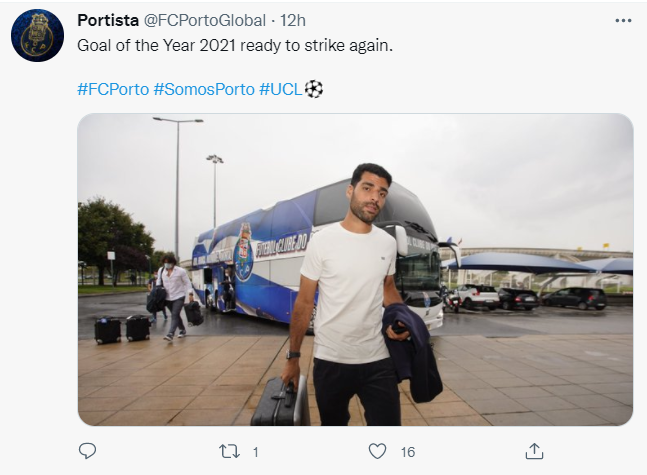Click the masked person walking in photo
The width and height of the screenshot is (647, 475).
click(x=176, y=293)
